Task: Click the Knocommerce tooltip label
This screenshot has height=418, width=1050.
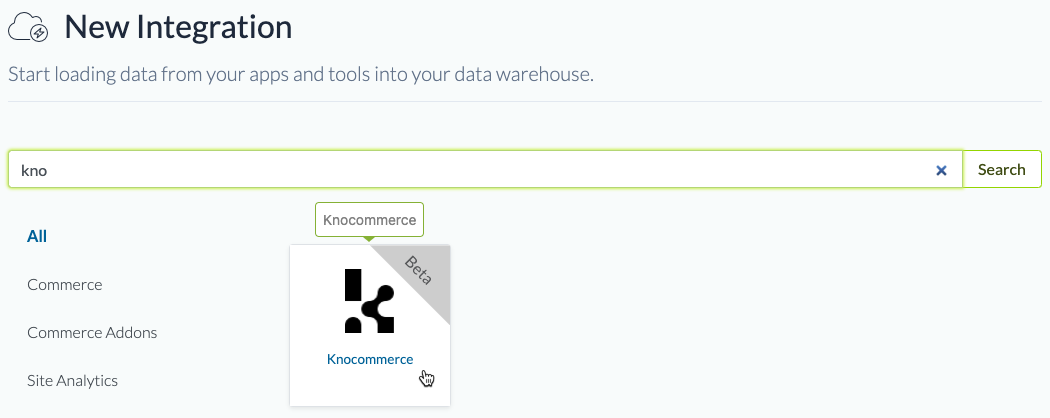Action: coord(370,219)
